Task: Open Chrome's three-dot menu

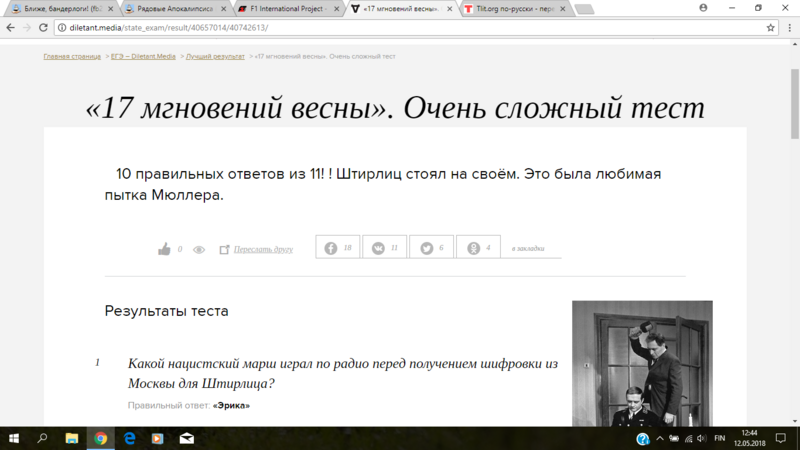Action: click(789, 28)
